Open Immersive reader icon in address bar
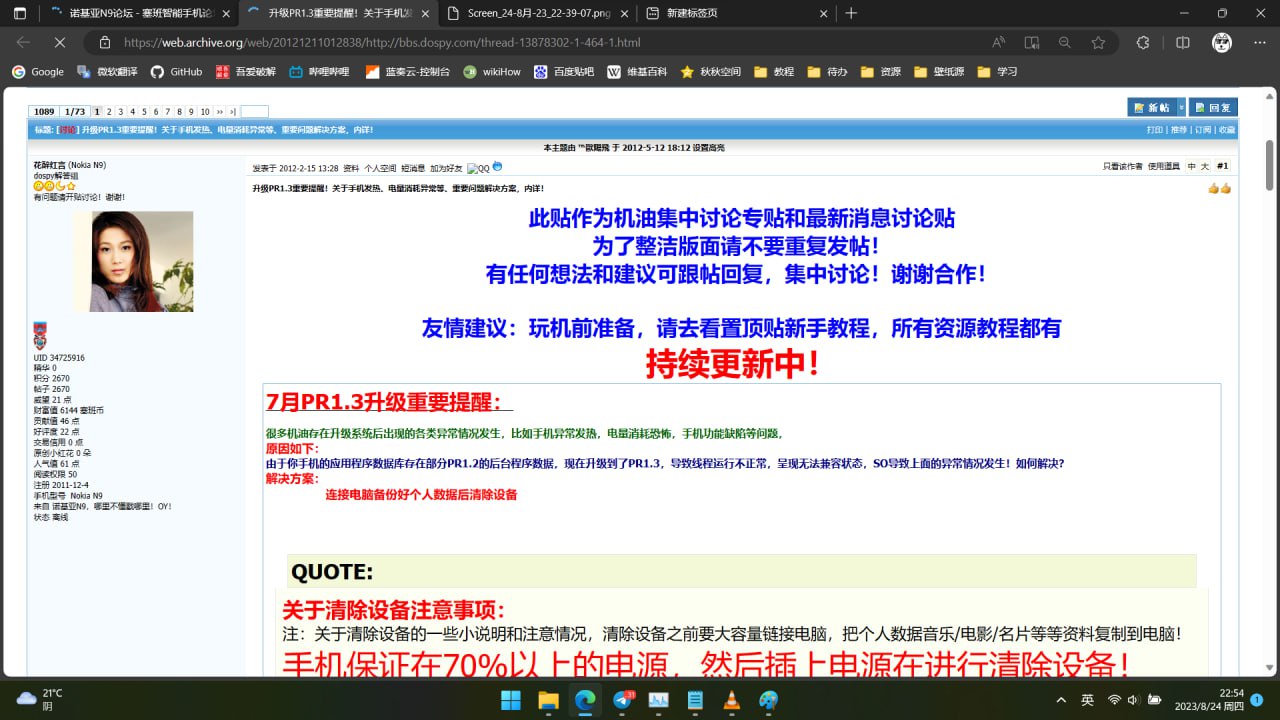 [x=1031, y=43]
